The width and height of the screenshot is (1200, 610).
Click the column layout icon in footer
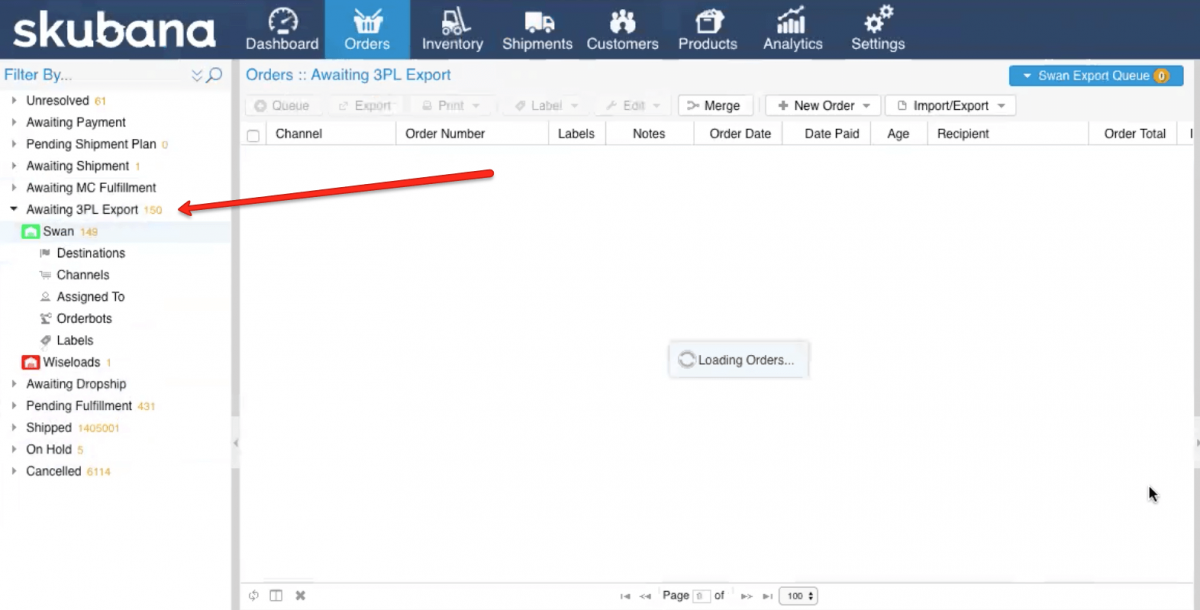pyautogui.click(x=276, y=596)
